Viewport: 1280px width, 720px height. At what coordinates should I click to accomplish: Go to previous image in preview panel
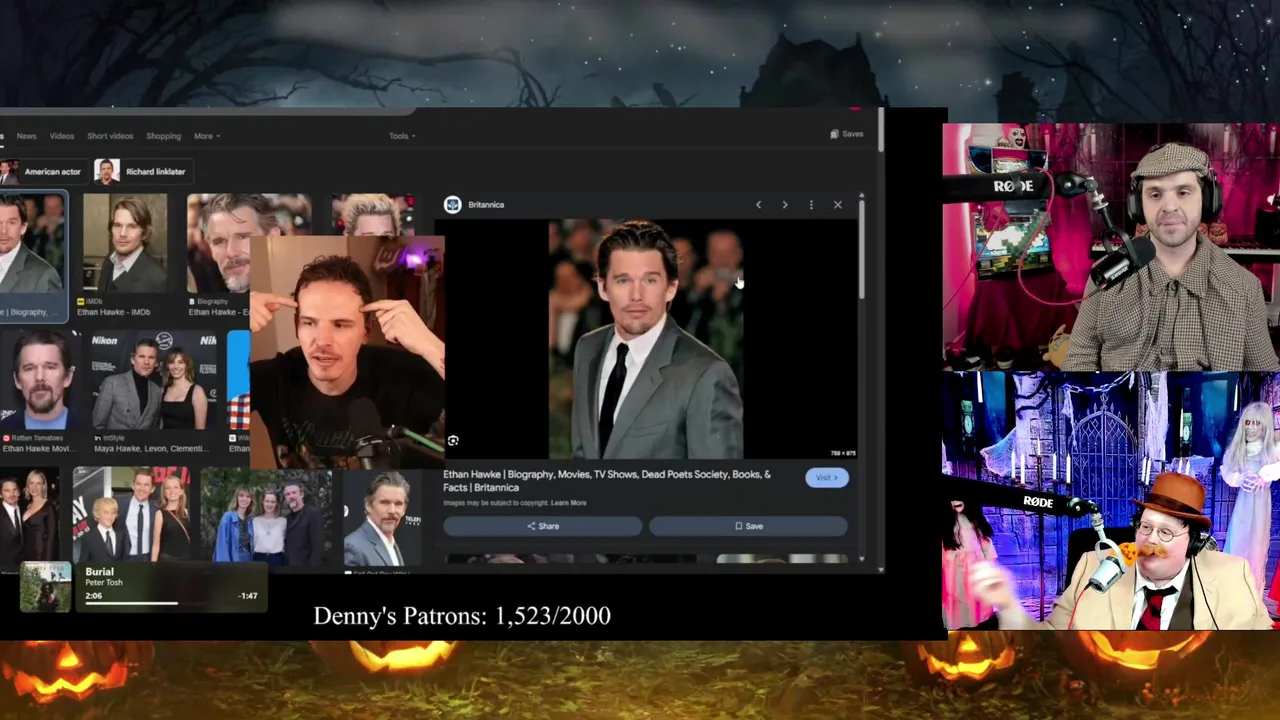tap(758, 205)
